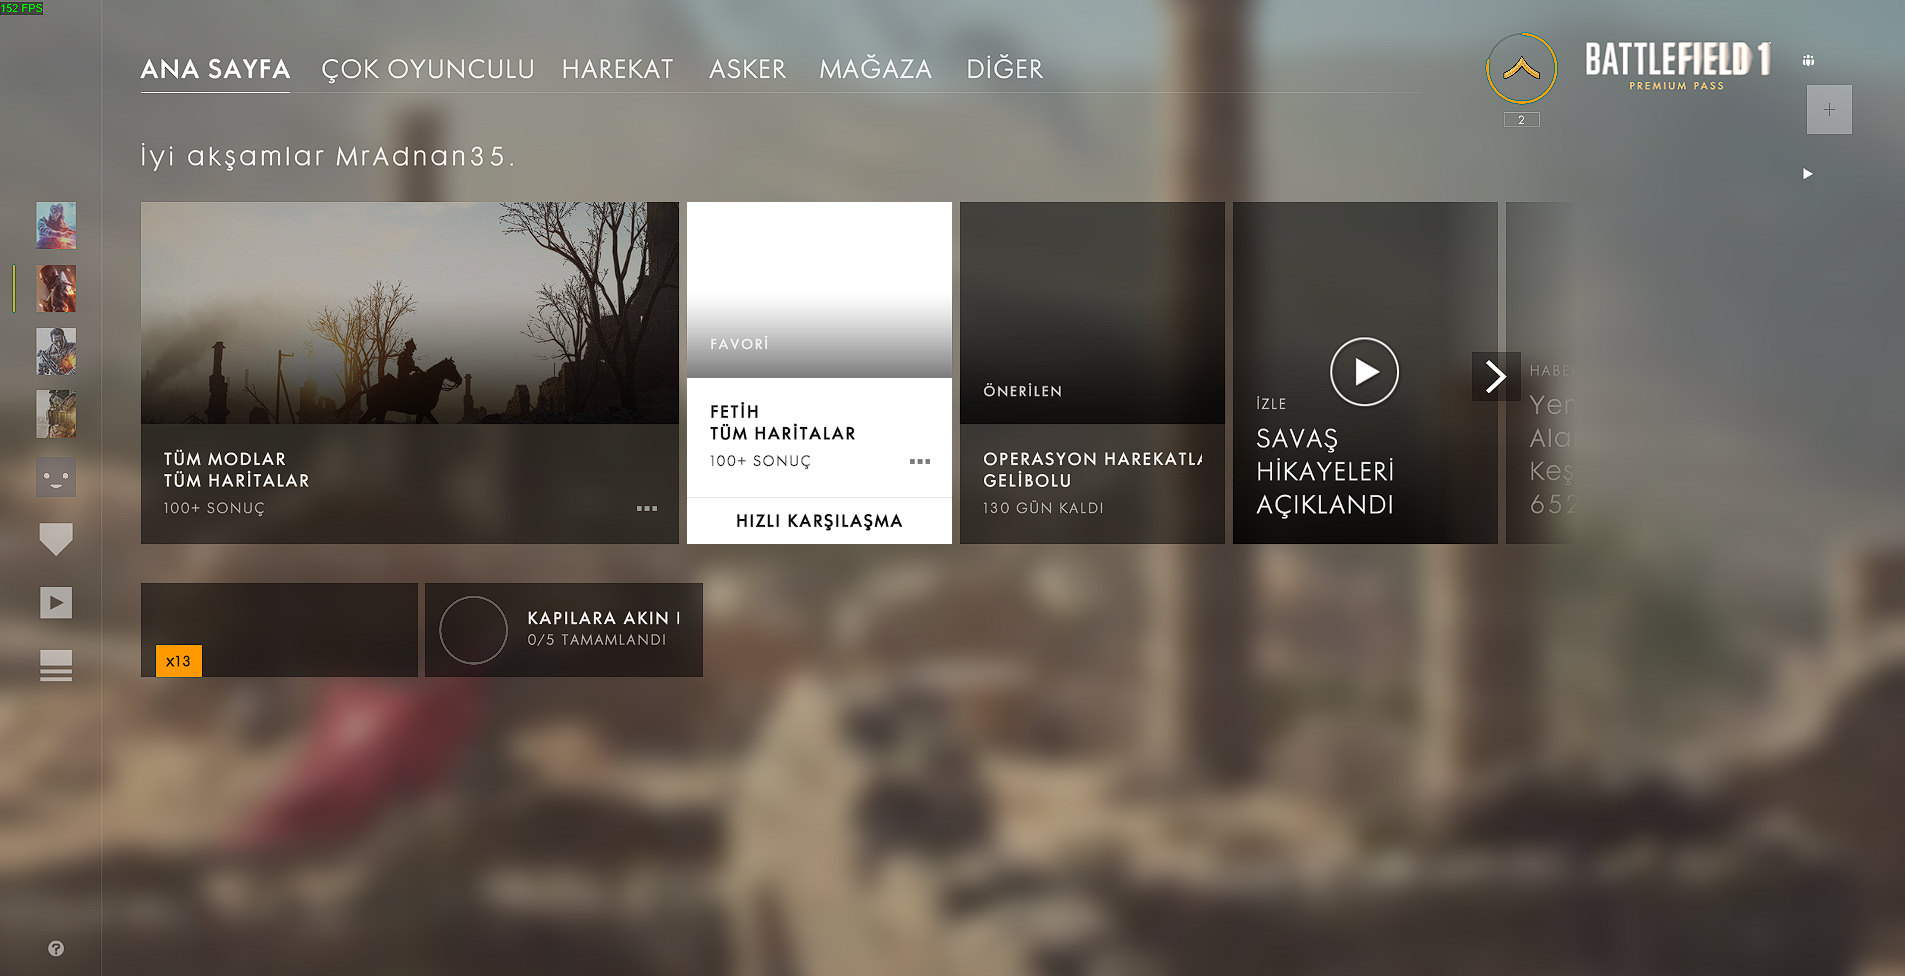This screenshot has height=976, width=1905.
Task: Open the shield emblem icon in sidebar
Action: (56, 539)
